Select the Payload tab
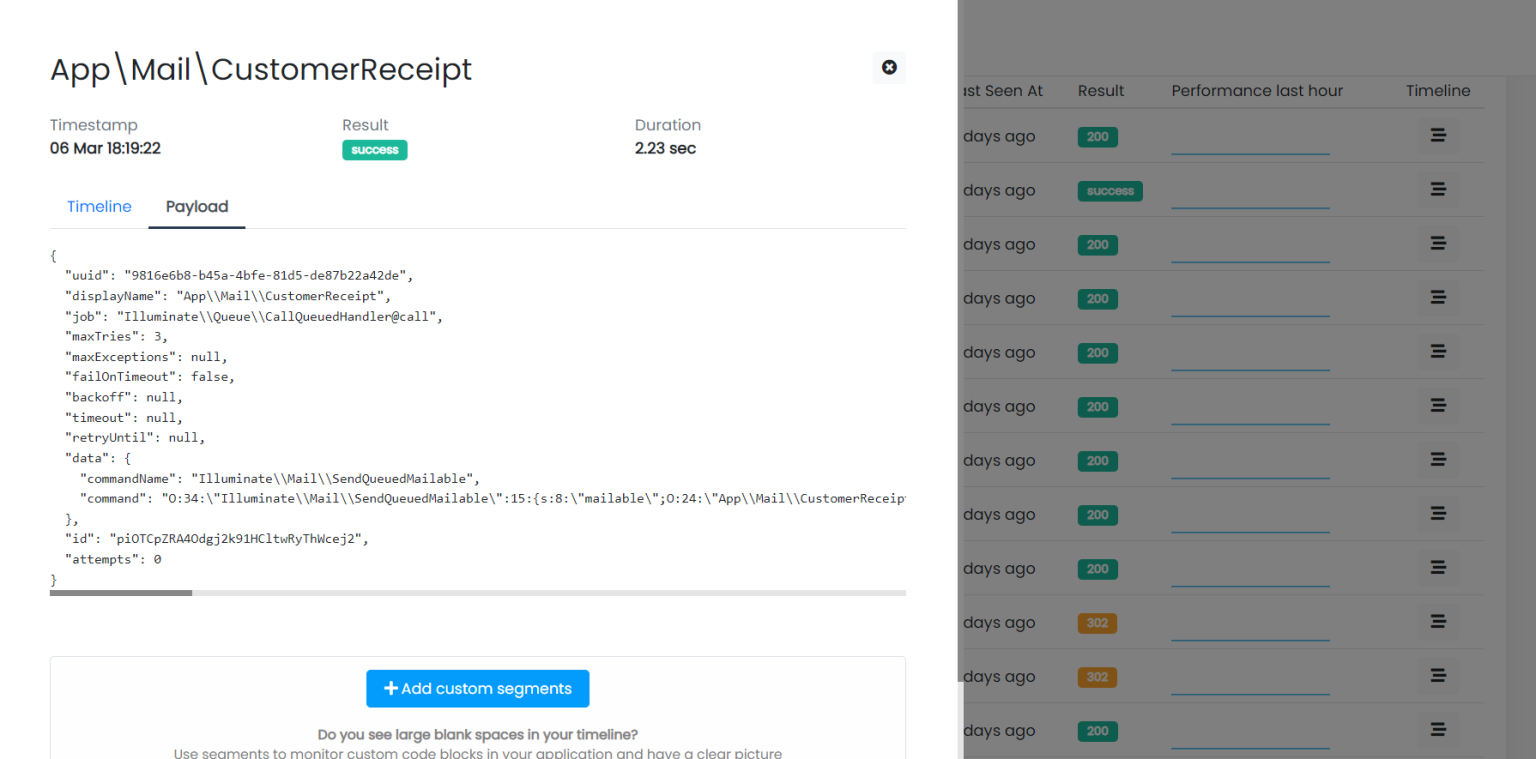Image resolution: width=1536 pixels, height=759 pixels. [x=196, y=206]
